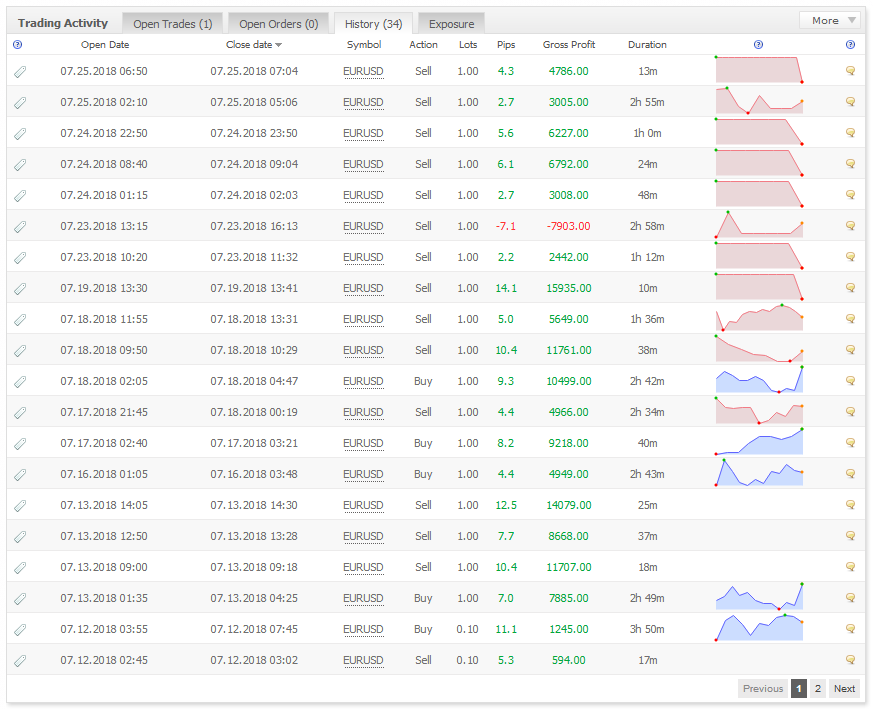Open comment bubble for trade closed 07.13.2018 13:28
This screenshot has height=709, width=873.
(850, 535)
